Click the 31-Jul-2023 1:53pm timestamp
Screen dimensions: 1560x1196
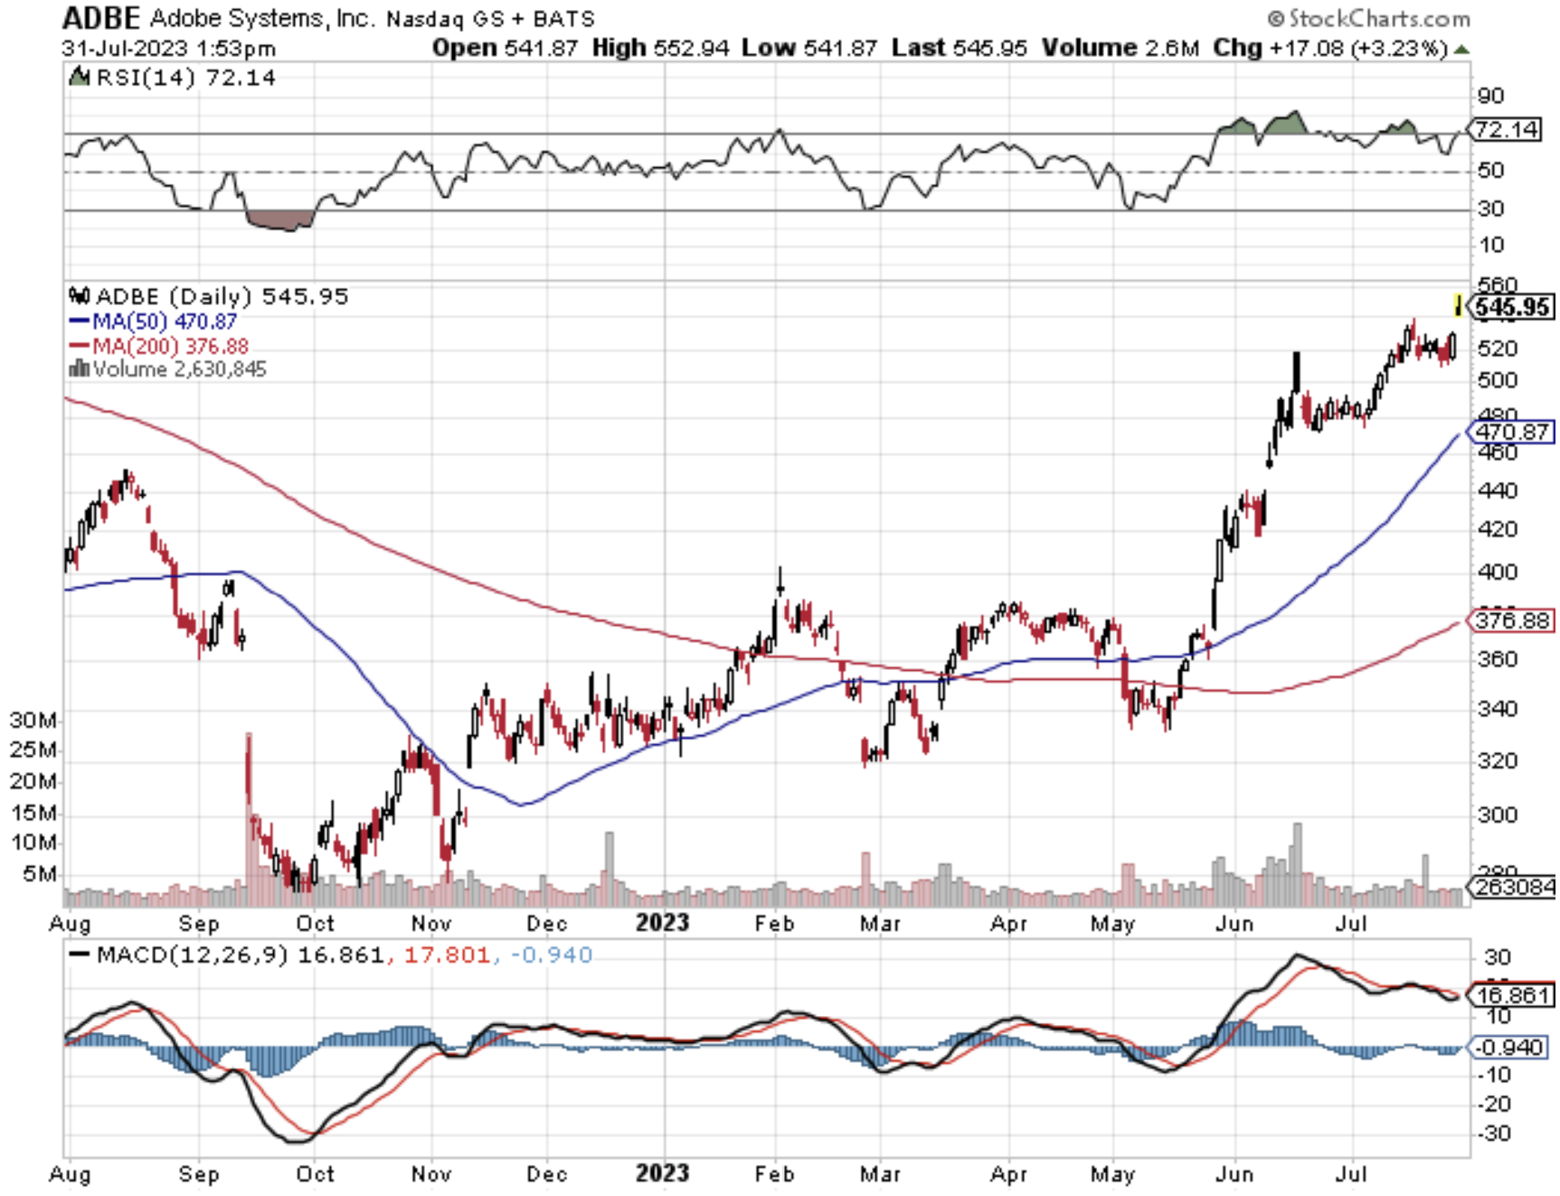click(168, 48)
